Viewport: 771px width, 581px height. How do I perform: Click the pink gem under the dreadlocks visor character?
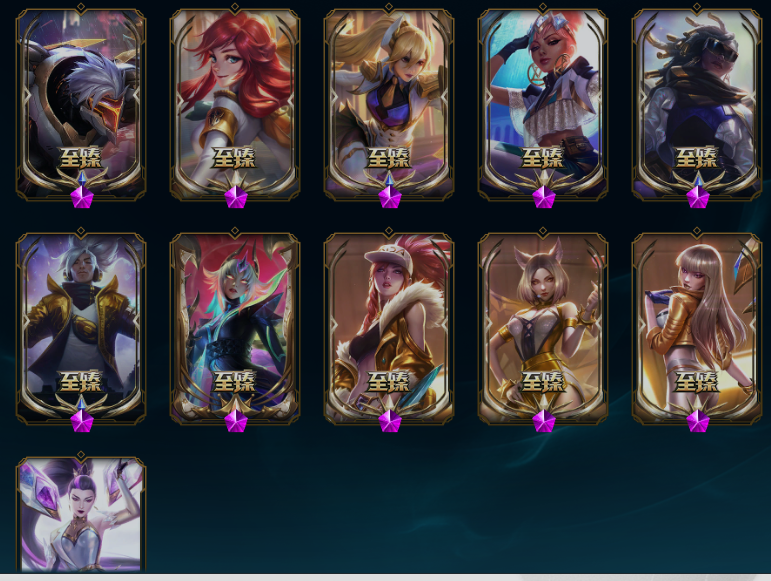click(698, 197)
